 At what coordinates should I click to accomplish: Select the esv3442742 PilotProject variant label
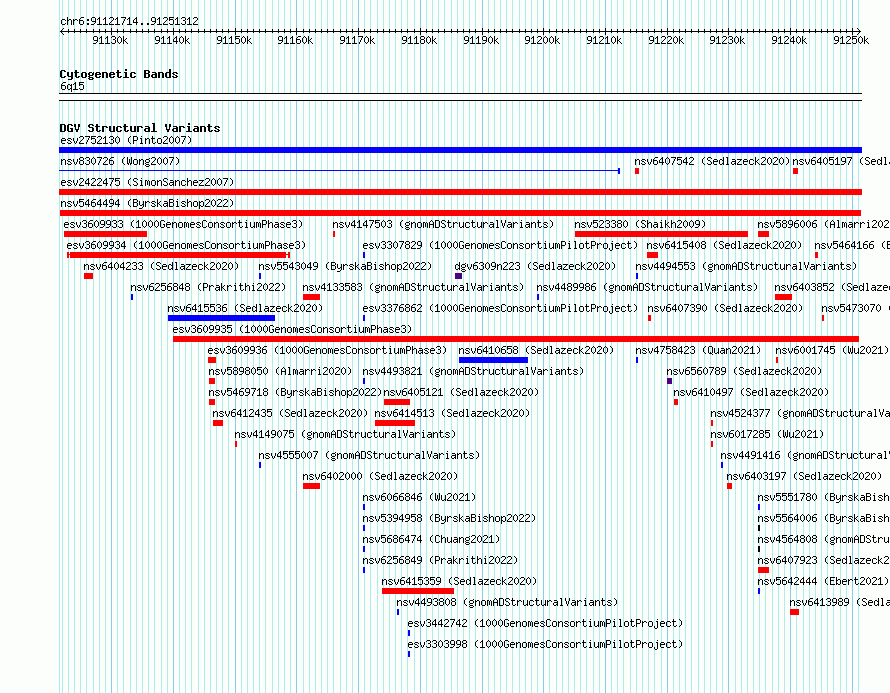[545, 623]
